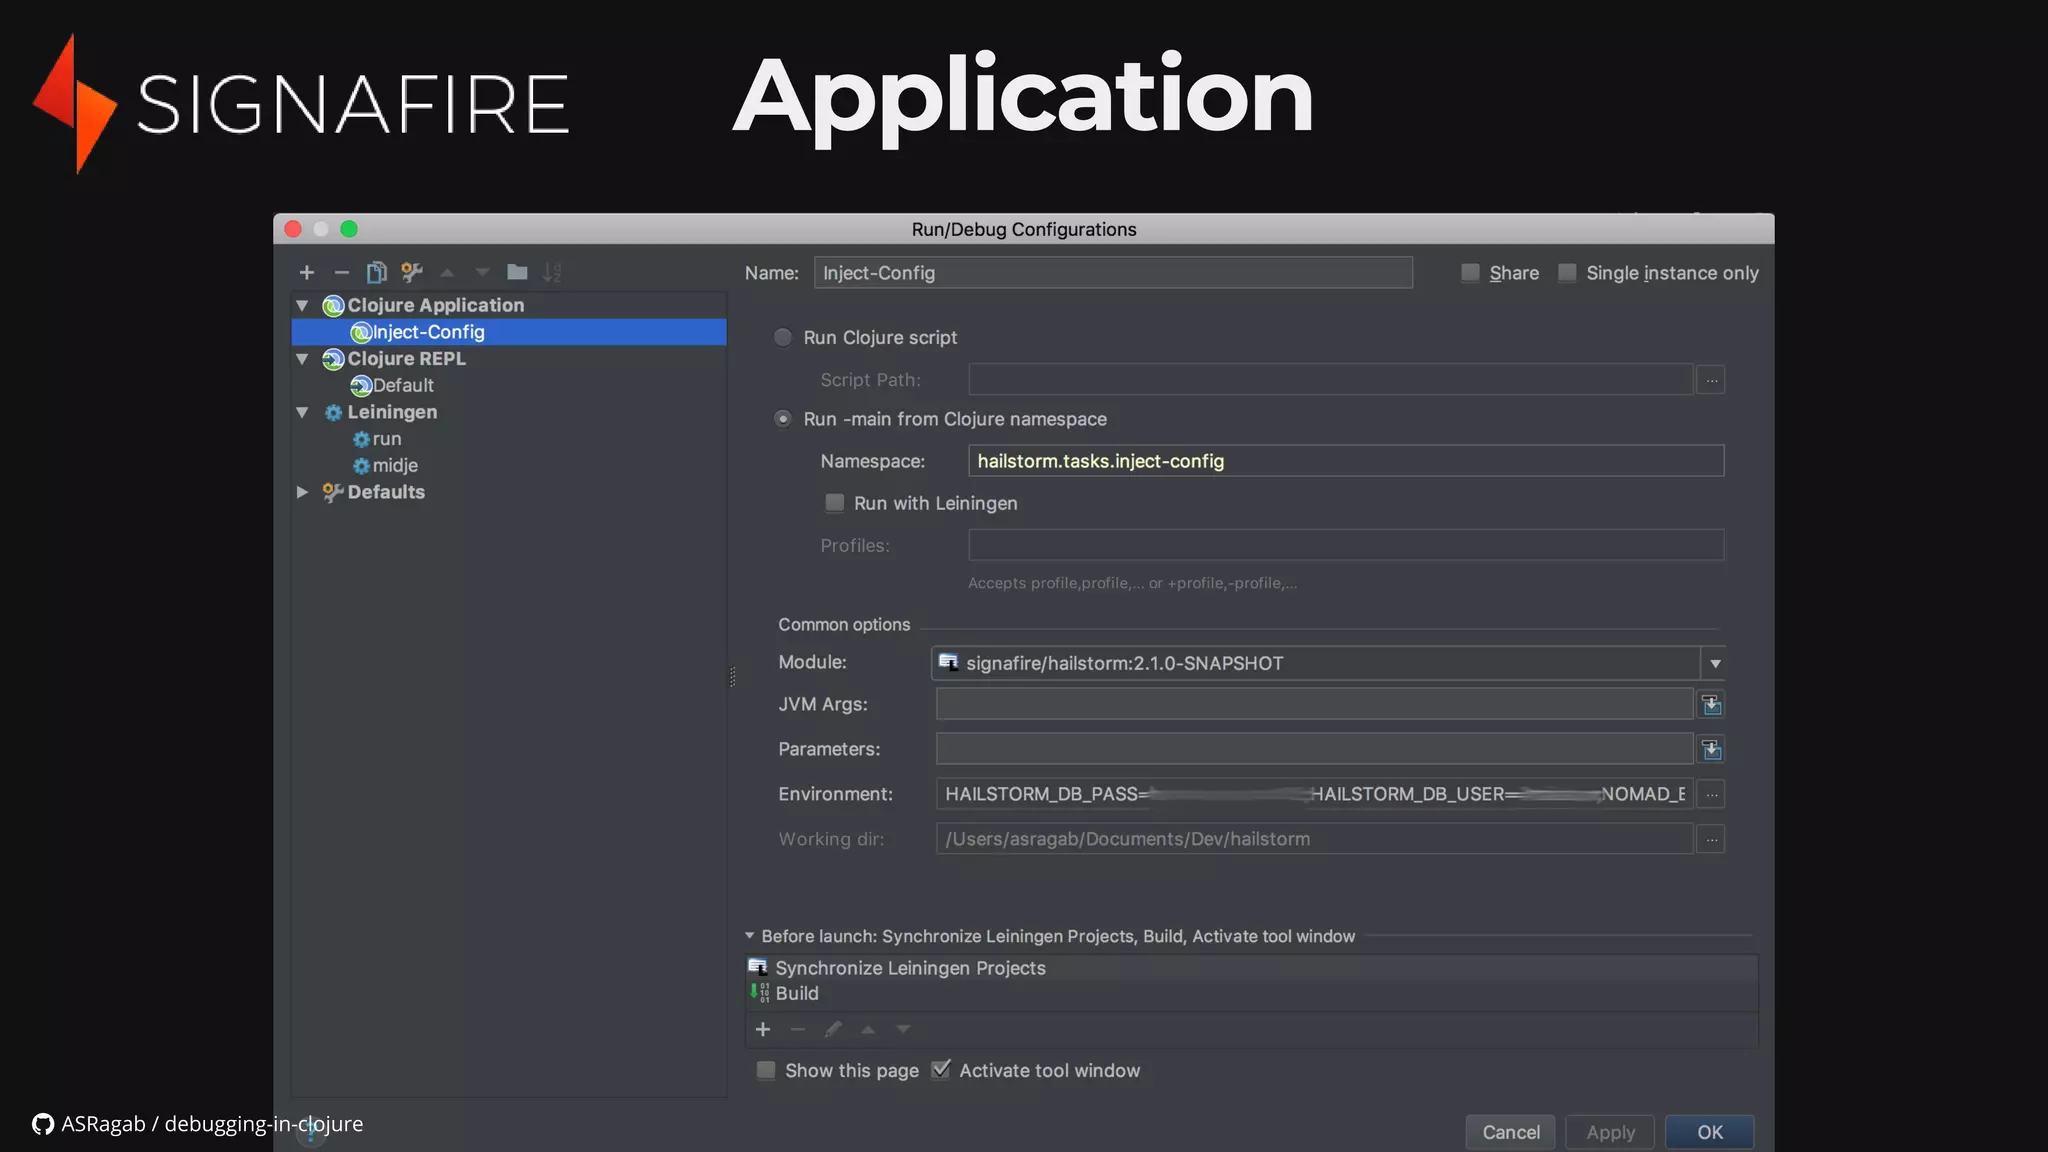Add a new run configuration
This screenshot has height=1152, width=2048.
(x=307, y=272)
